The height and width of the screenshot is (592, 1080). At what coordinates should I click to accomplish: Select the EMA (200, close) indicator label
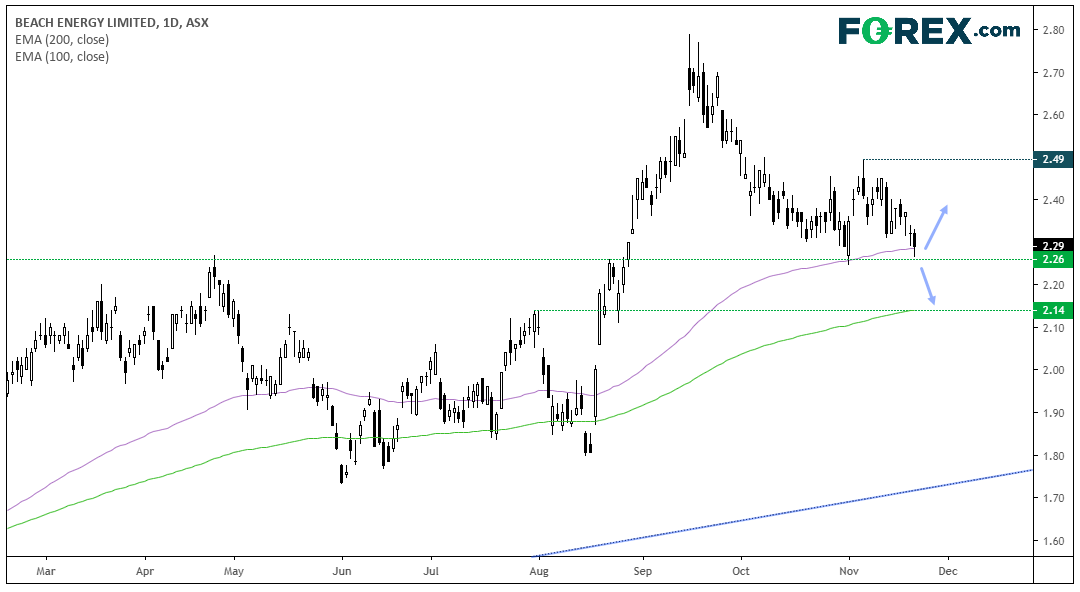62,40
